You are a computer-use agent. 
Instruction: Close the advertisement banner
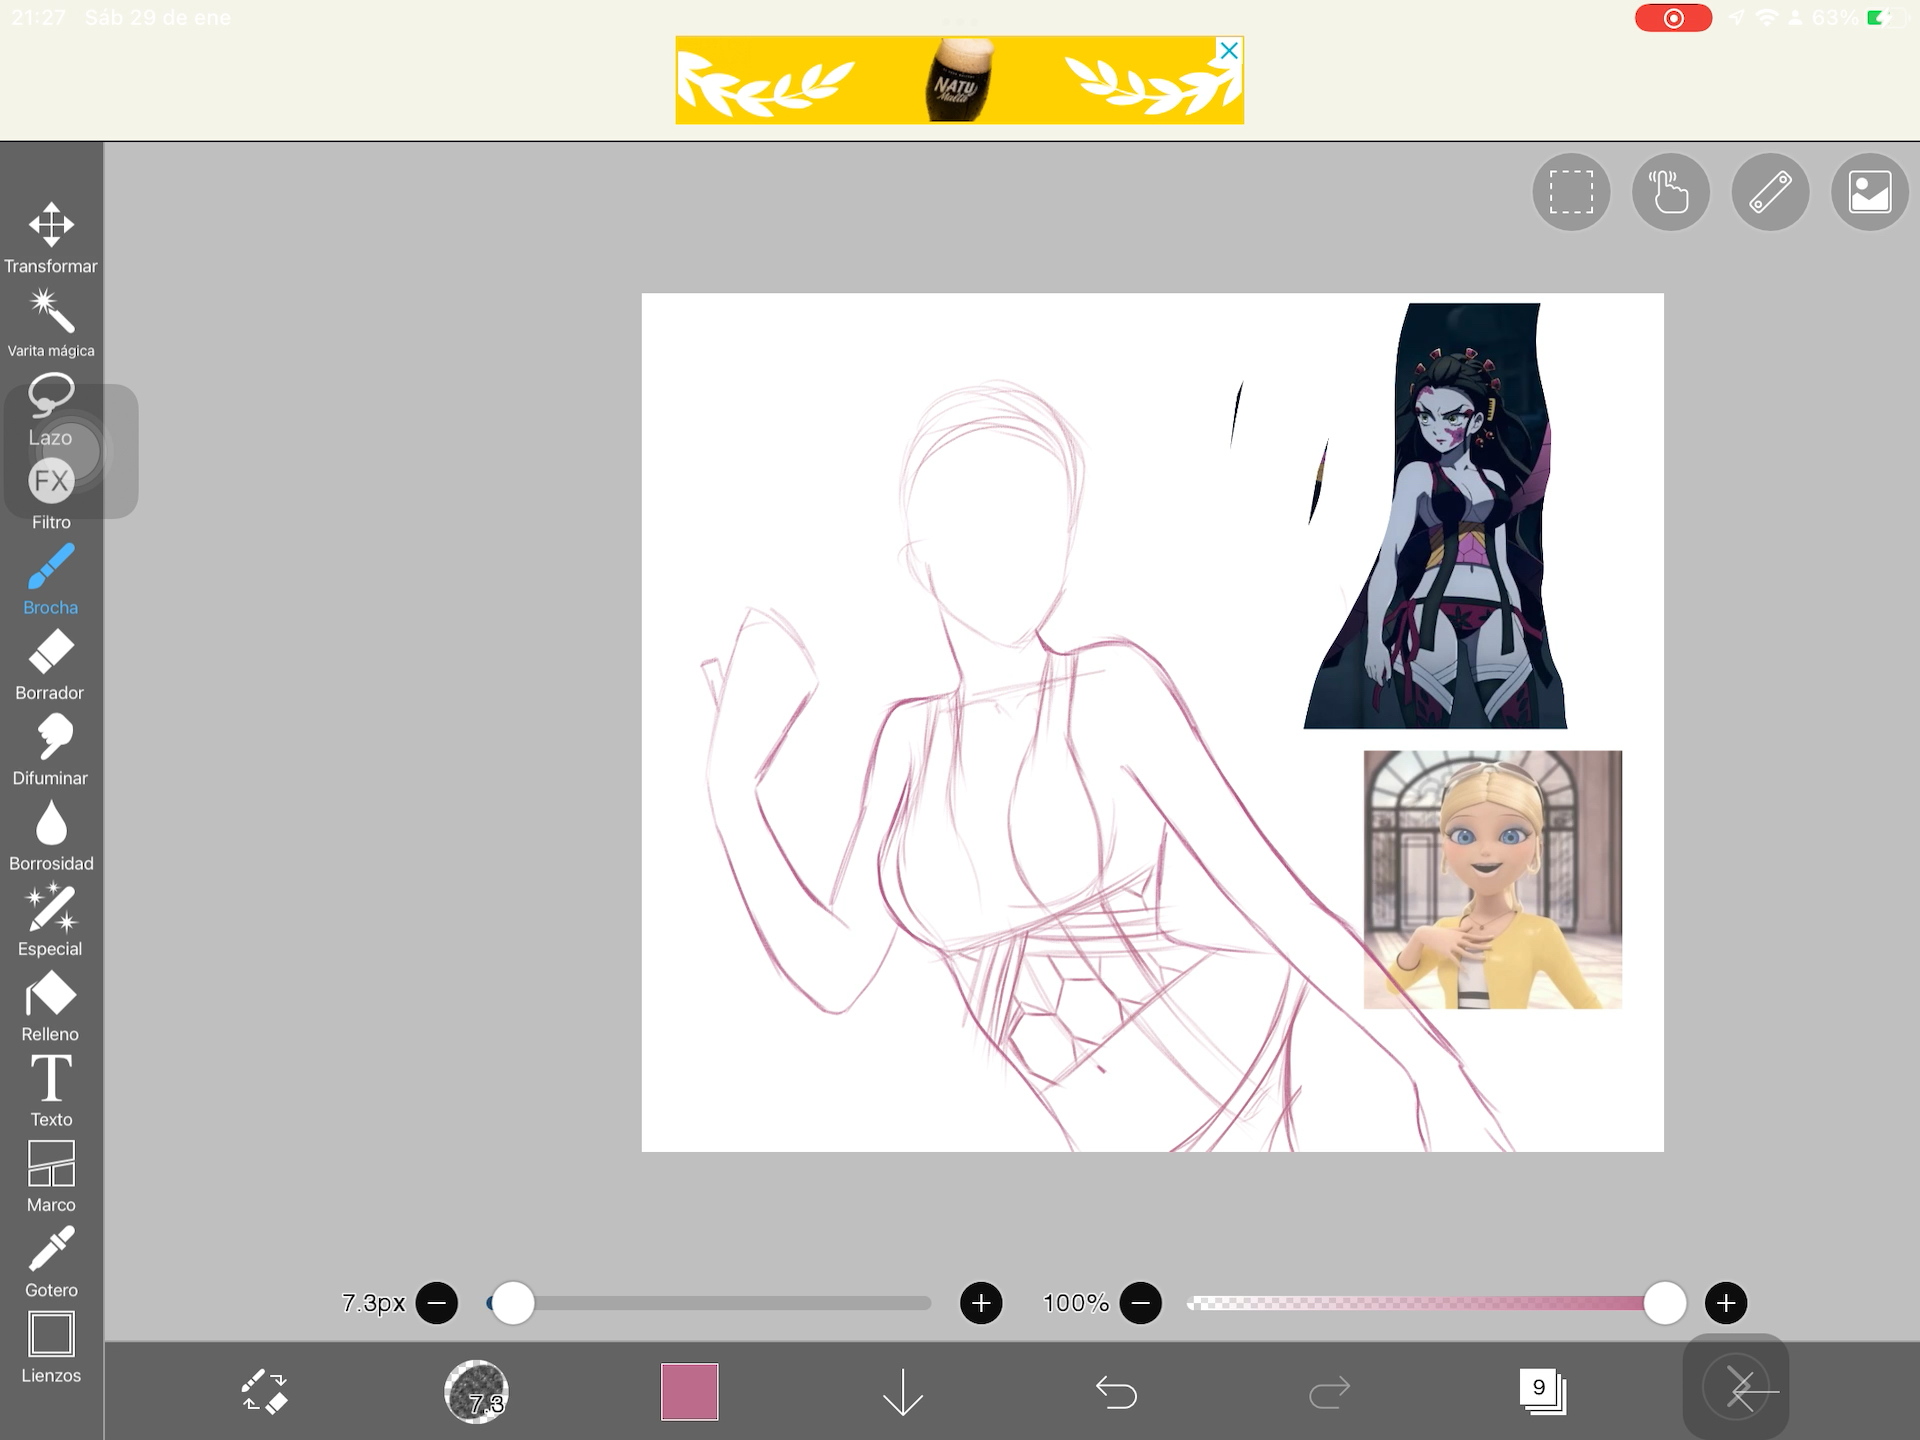1229,50
